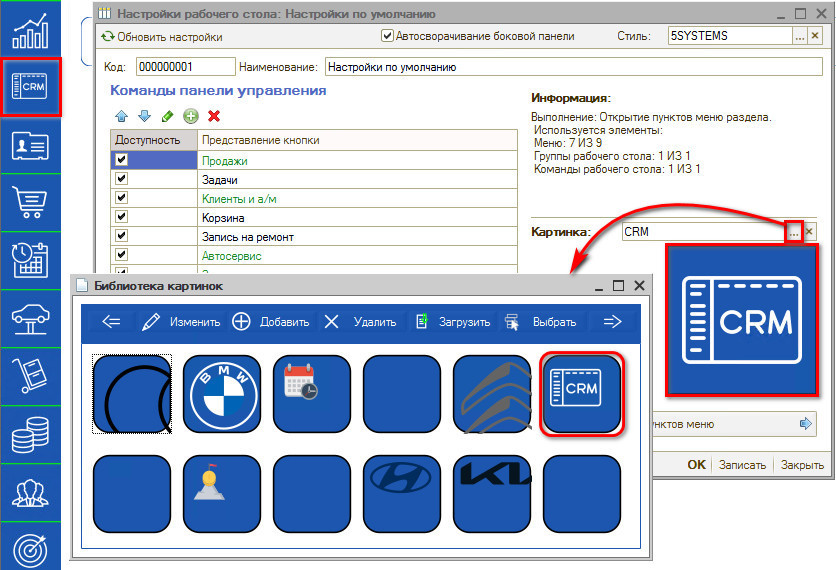This screenshot has width=836, height=570.
Task: Click the green add command icon
Action: click(191, 116)
